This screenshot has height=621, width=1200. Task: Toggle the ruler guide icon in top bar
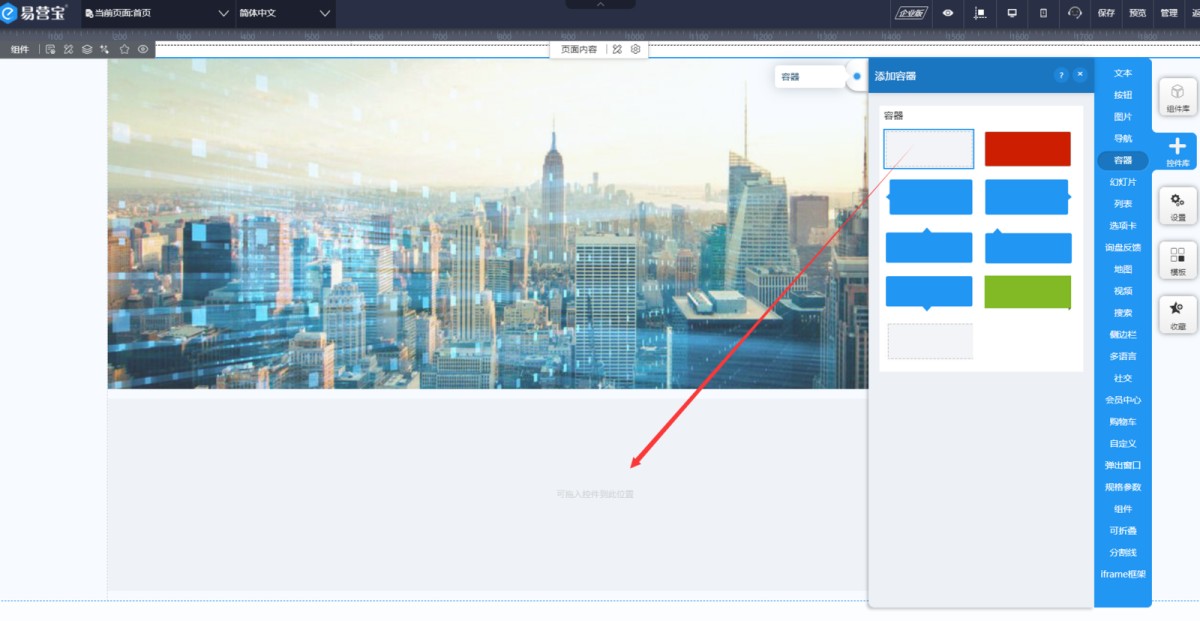pos(980,13)
